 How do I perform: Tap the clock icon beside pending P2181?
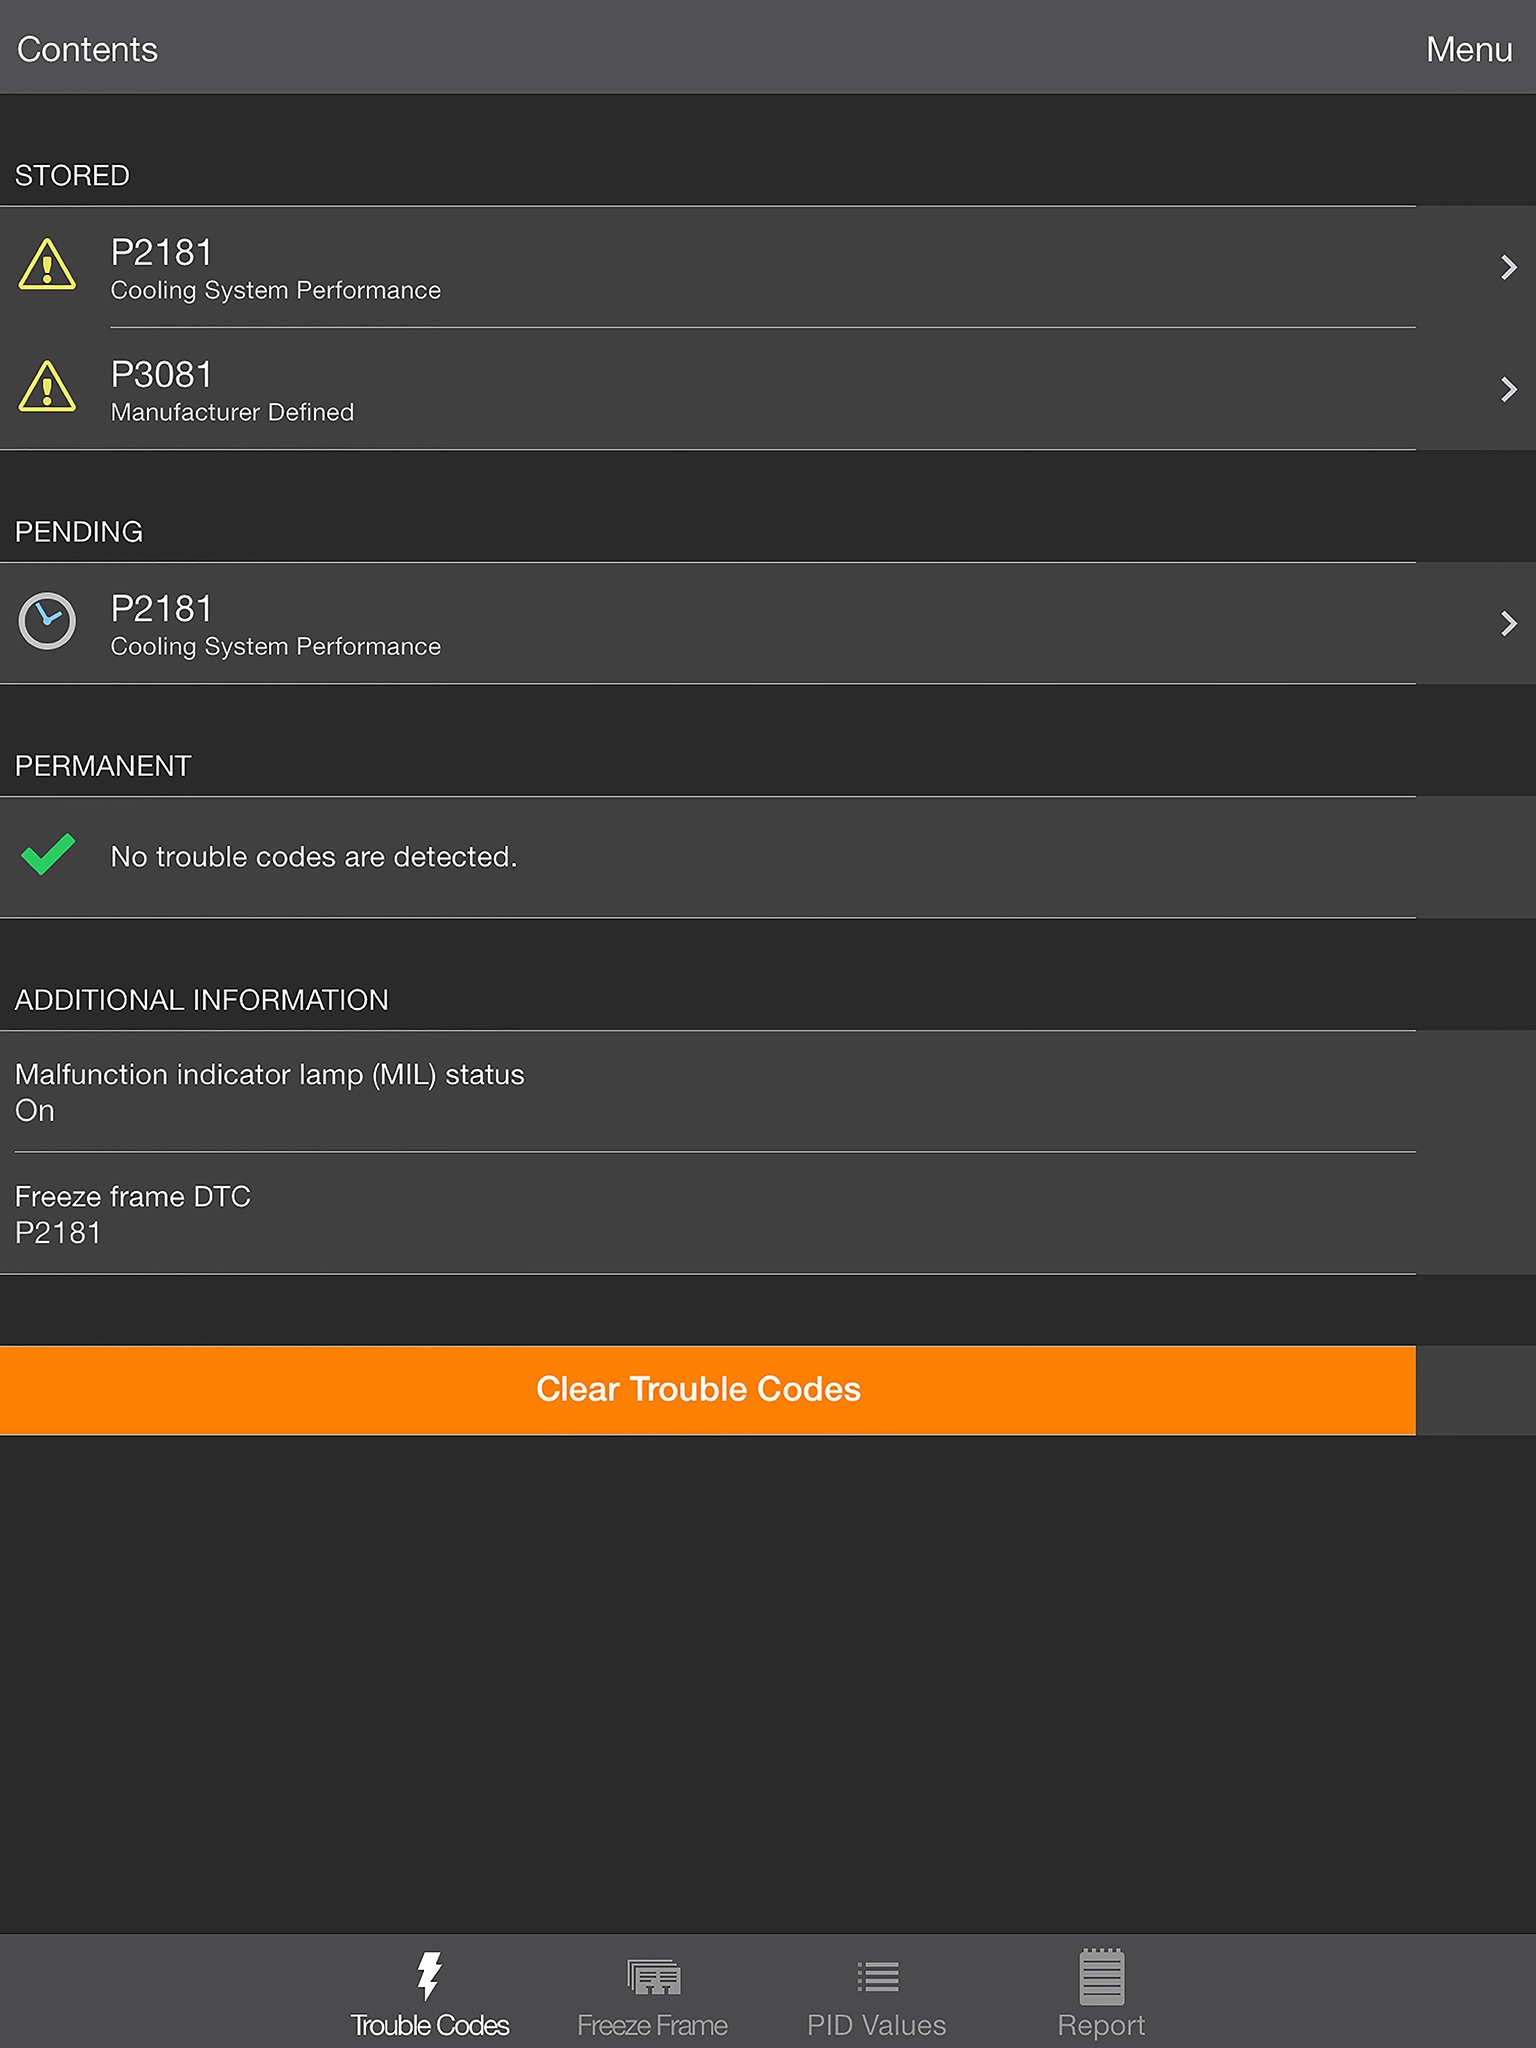(47, 621)
